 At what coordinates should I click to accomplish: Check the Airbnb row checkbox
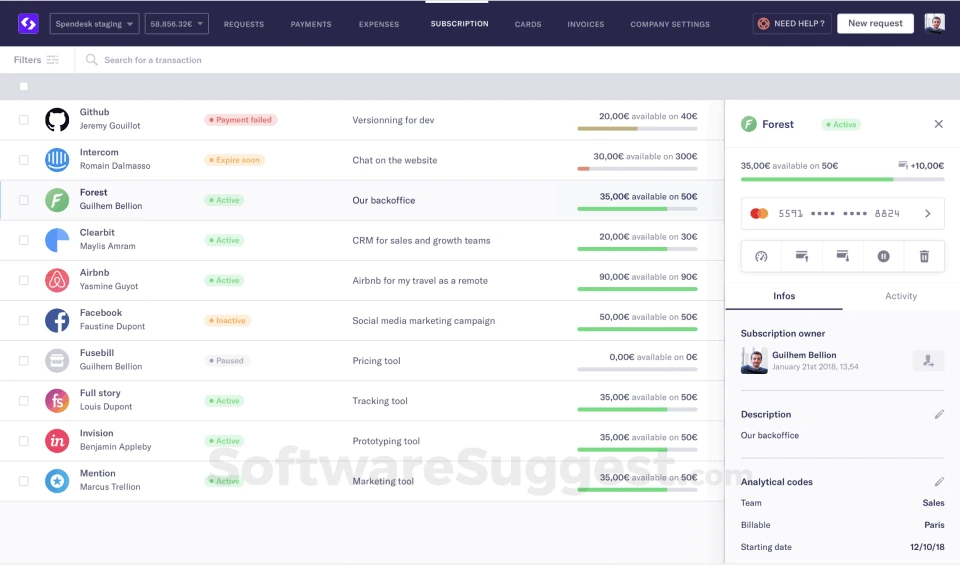(24, 280)
